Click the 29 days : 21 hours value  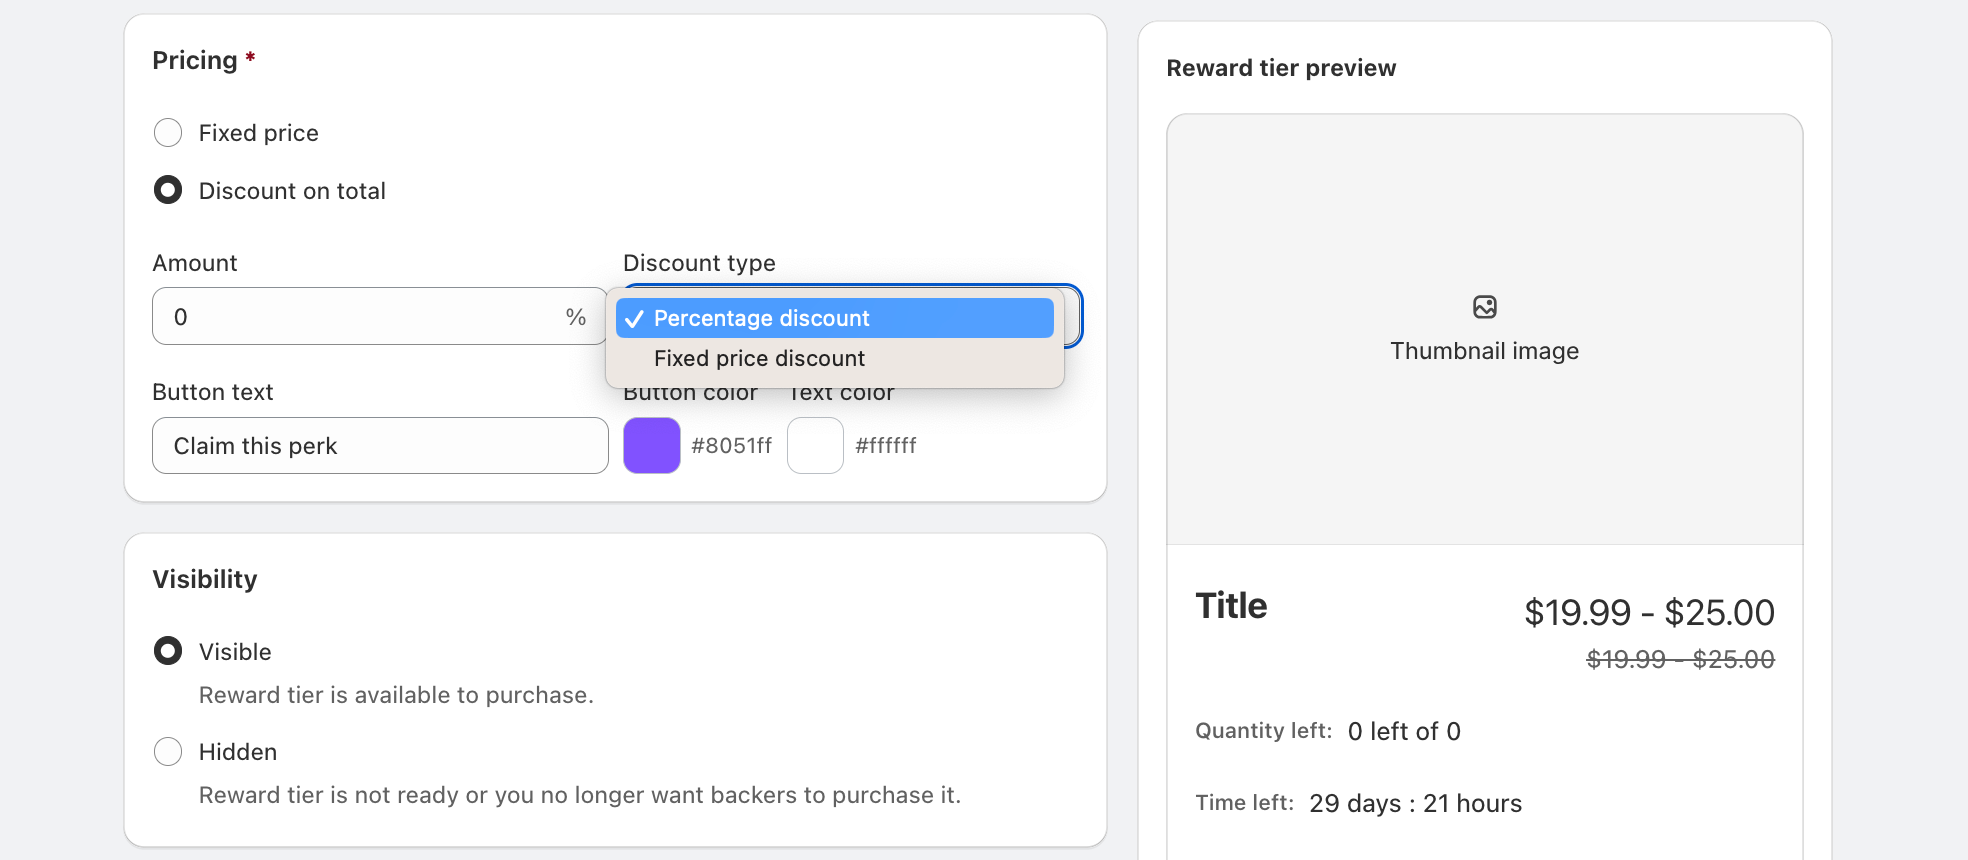tap(1415, 803)
